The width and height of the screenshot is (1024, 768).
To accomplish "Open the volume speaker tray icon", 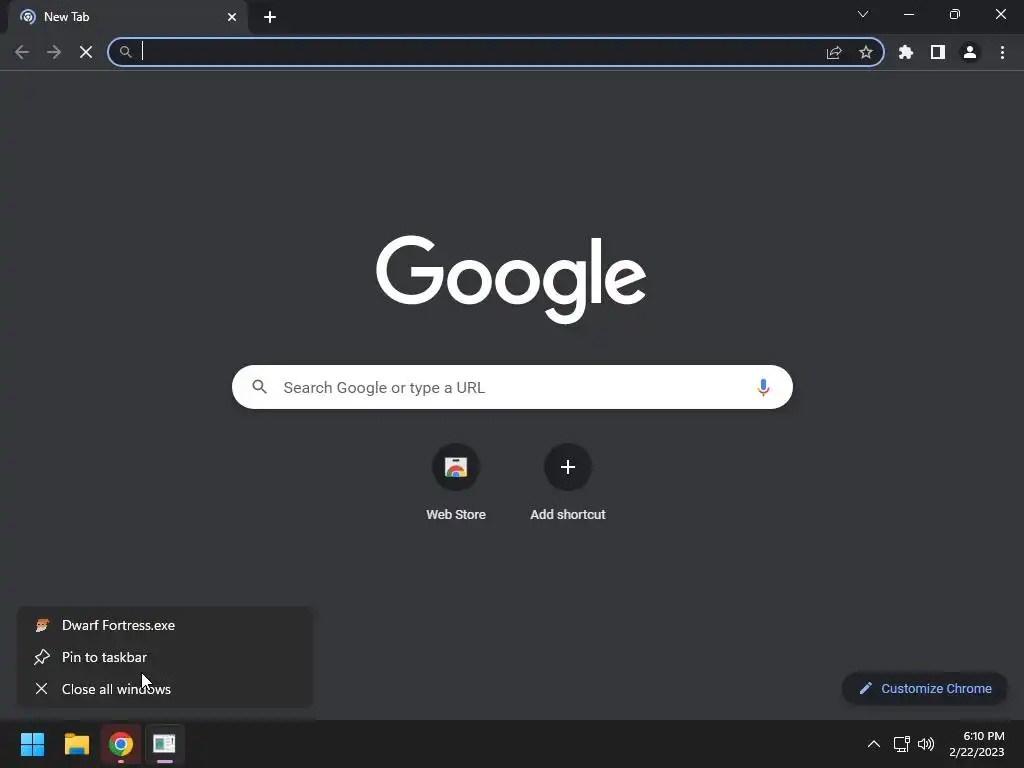I will click(x=926, y=744).
